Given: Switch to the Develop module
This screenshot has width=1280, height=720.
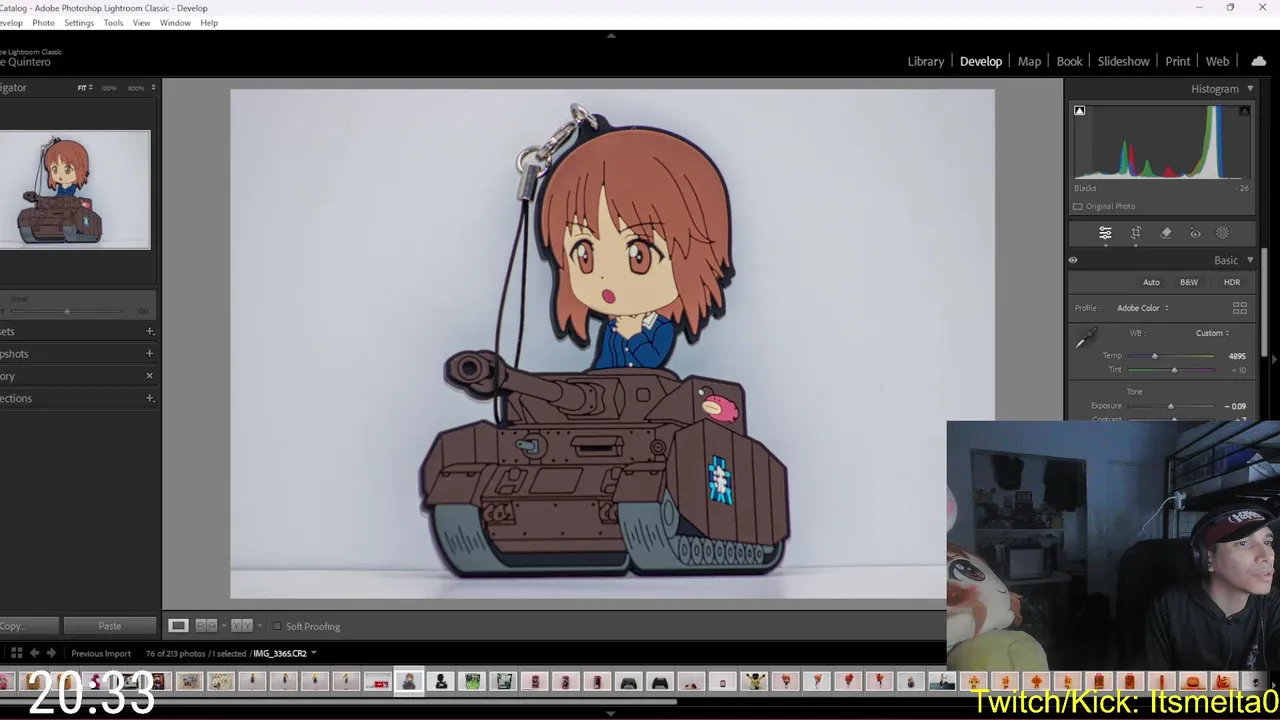Looking at the screenshot, I should point(981,61).
